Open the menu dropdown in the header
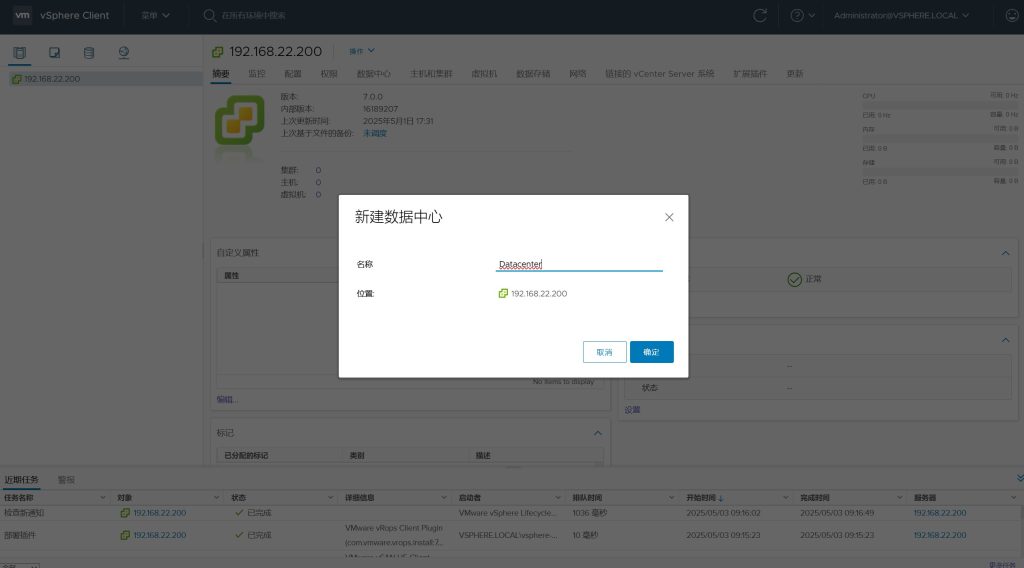 click(155, 15)
